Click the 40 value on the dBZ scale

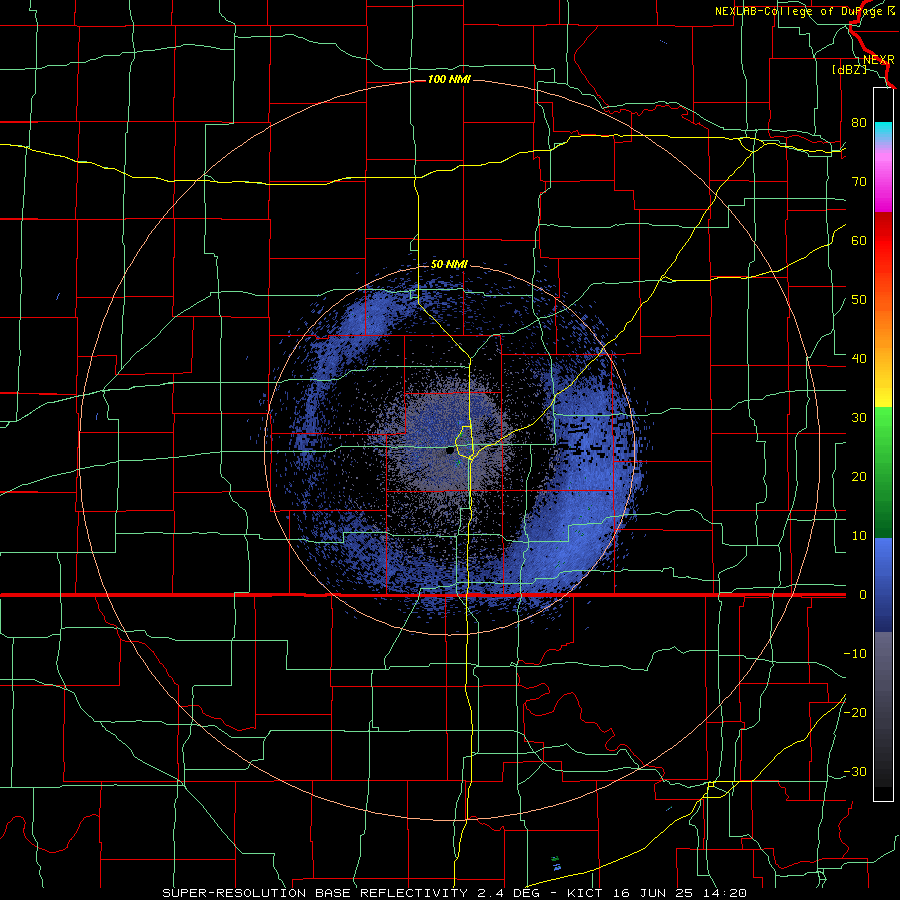tap(859, 359)
